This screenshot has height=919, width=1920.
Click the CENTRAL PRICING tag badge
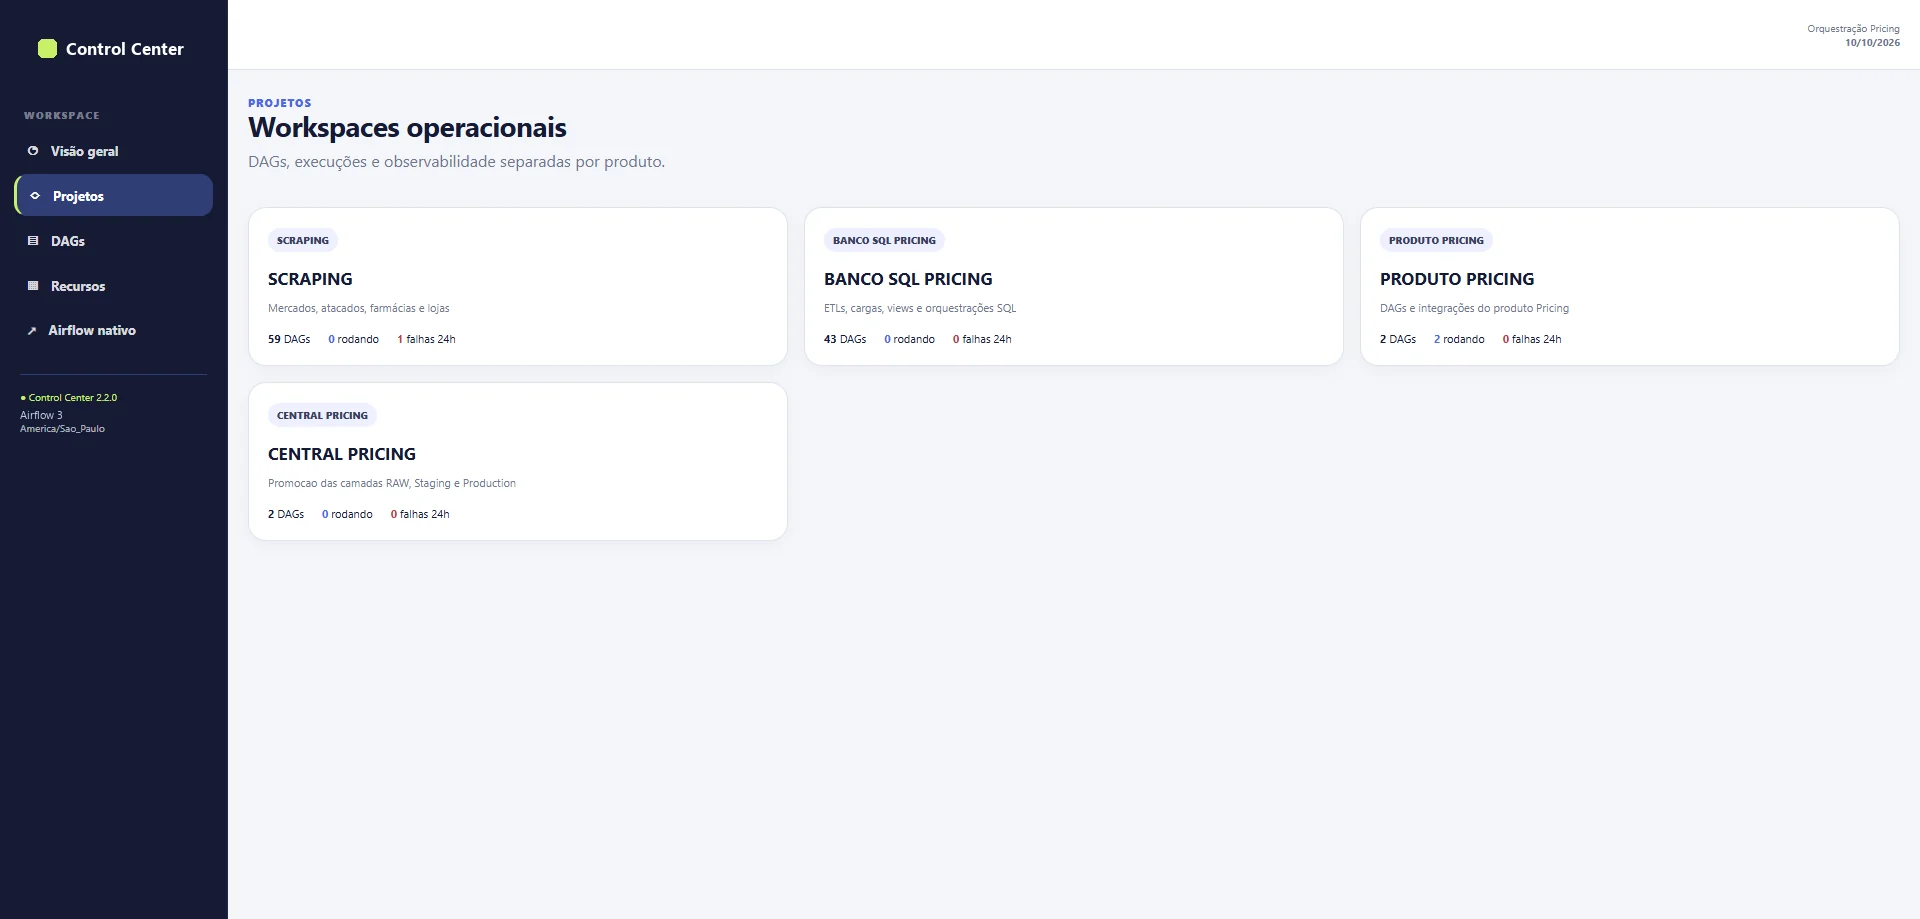coord(322,415)
